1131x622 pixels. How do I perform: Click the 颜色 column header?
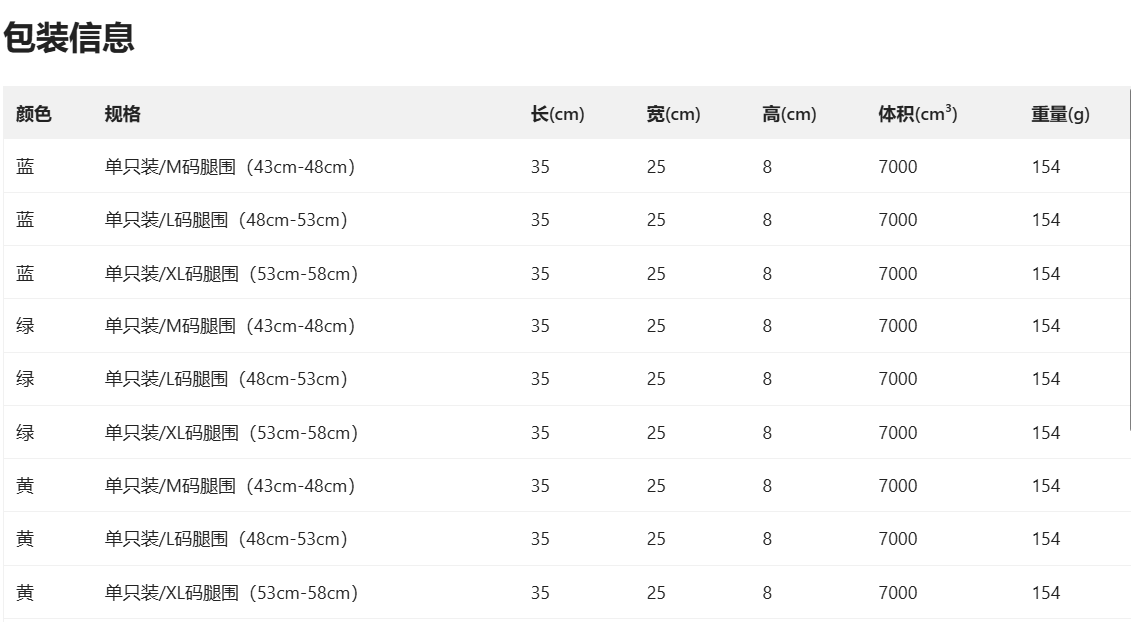coord(33,114)
